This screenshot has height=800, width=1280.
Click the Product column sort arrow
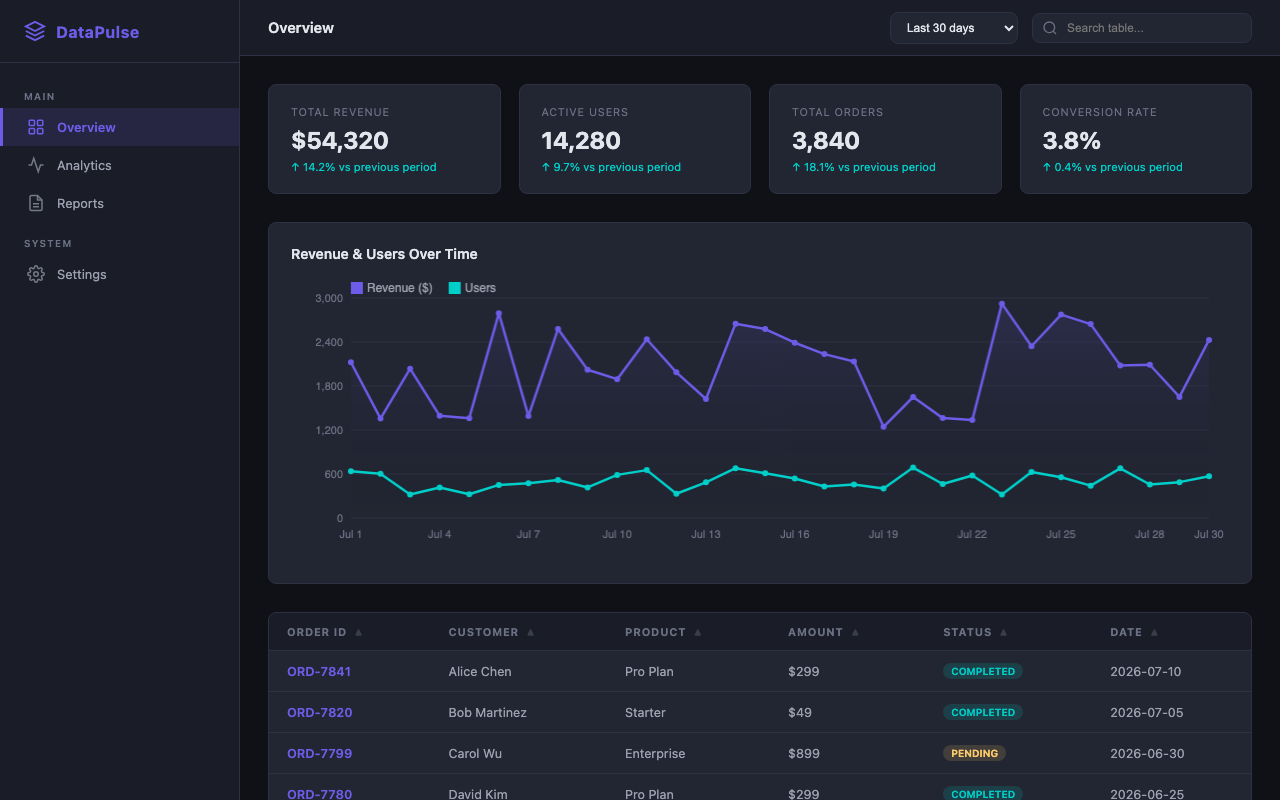(x=698, y=632)
